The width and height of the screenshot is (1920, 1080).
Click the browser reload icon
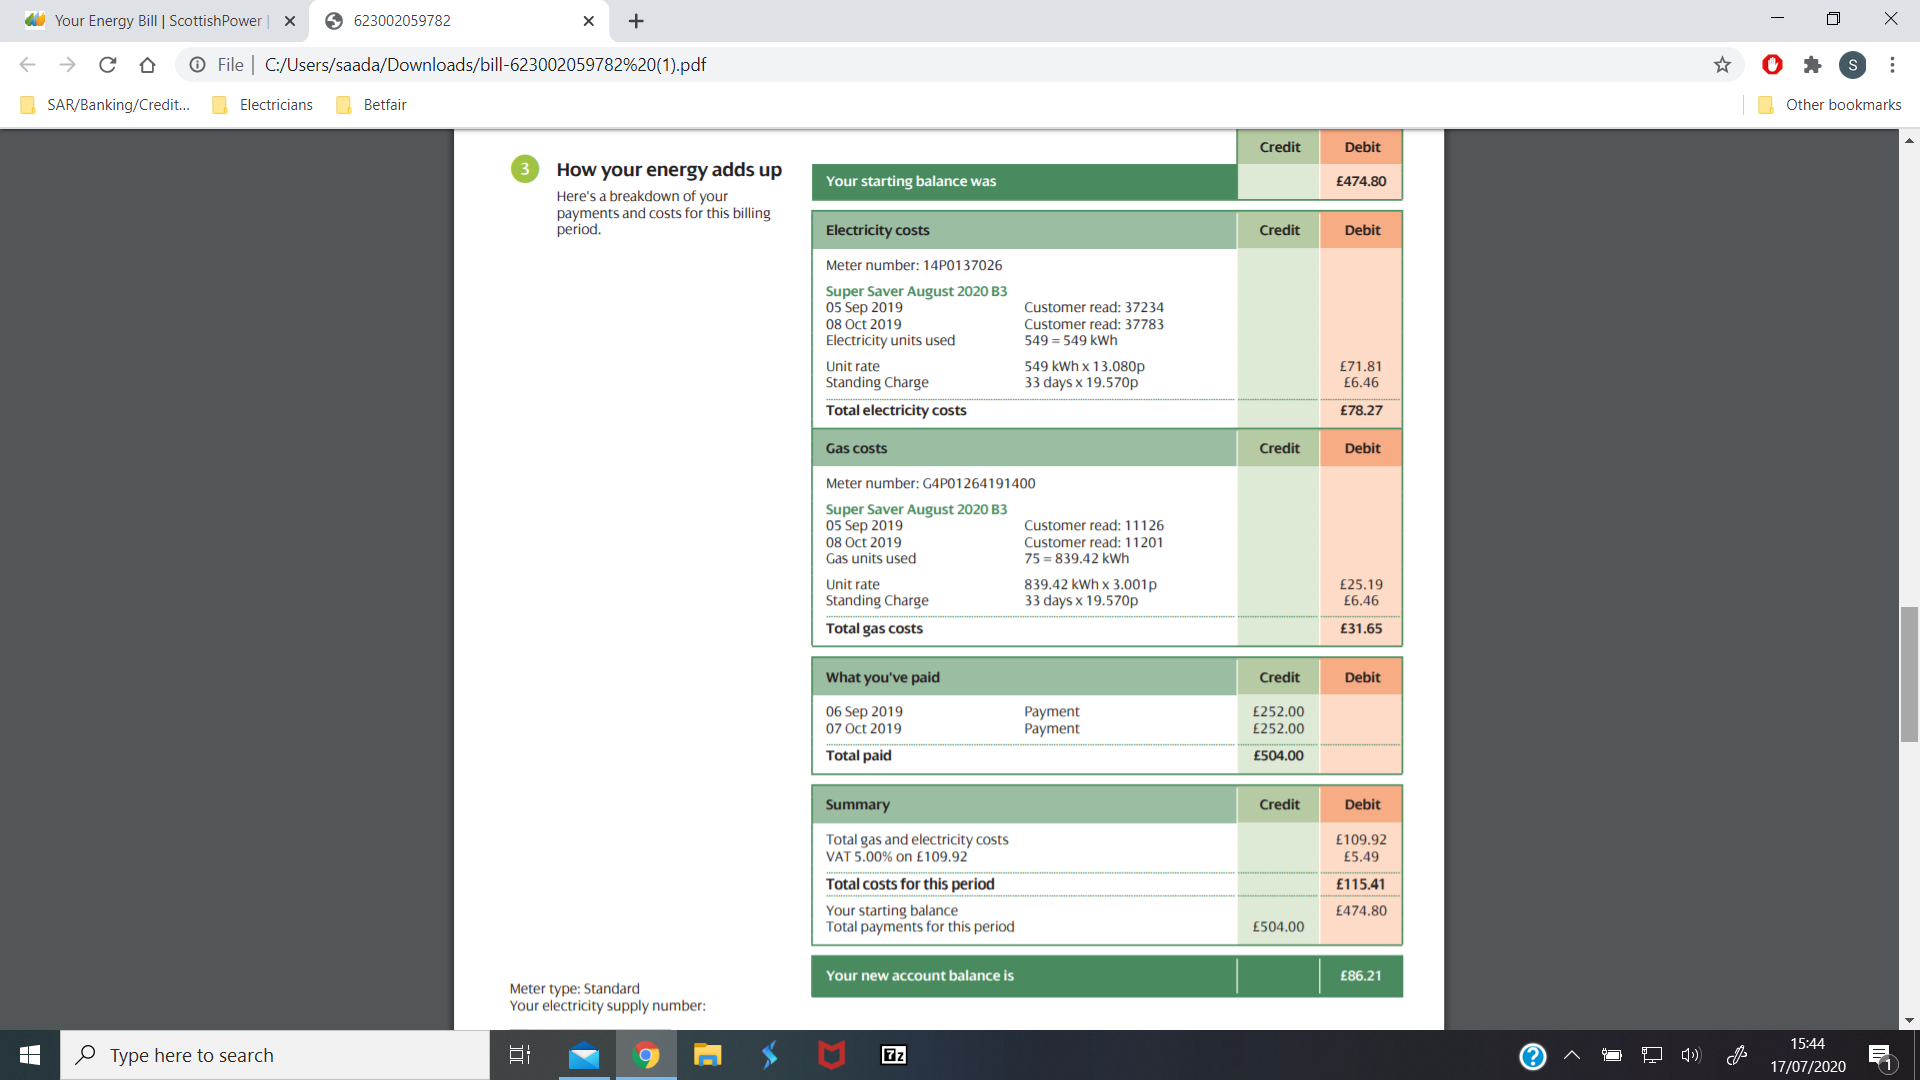[x=107, y=65]
